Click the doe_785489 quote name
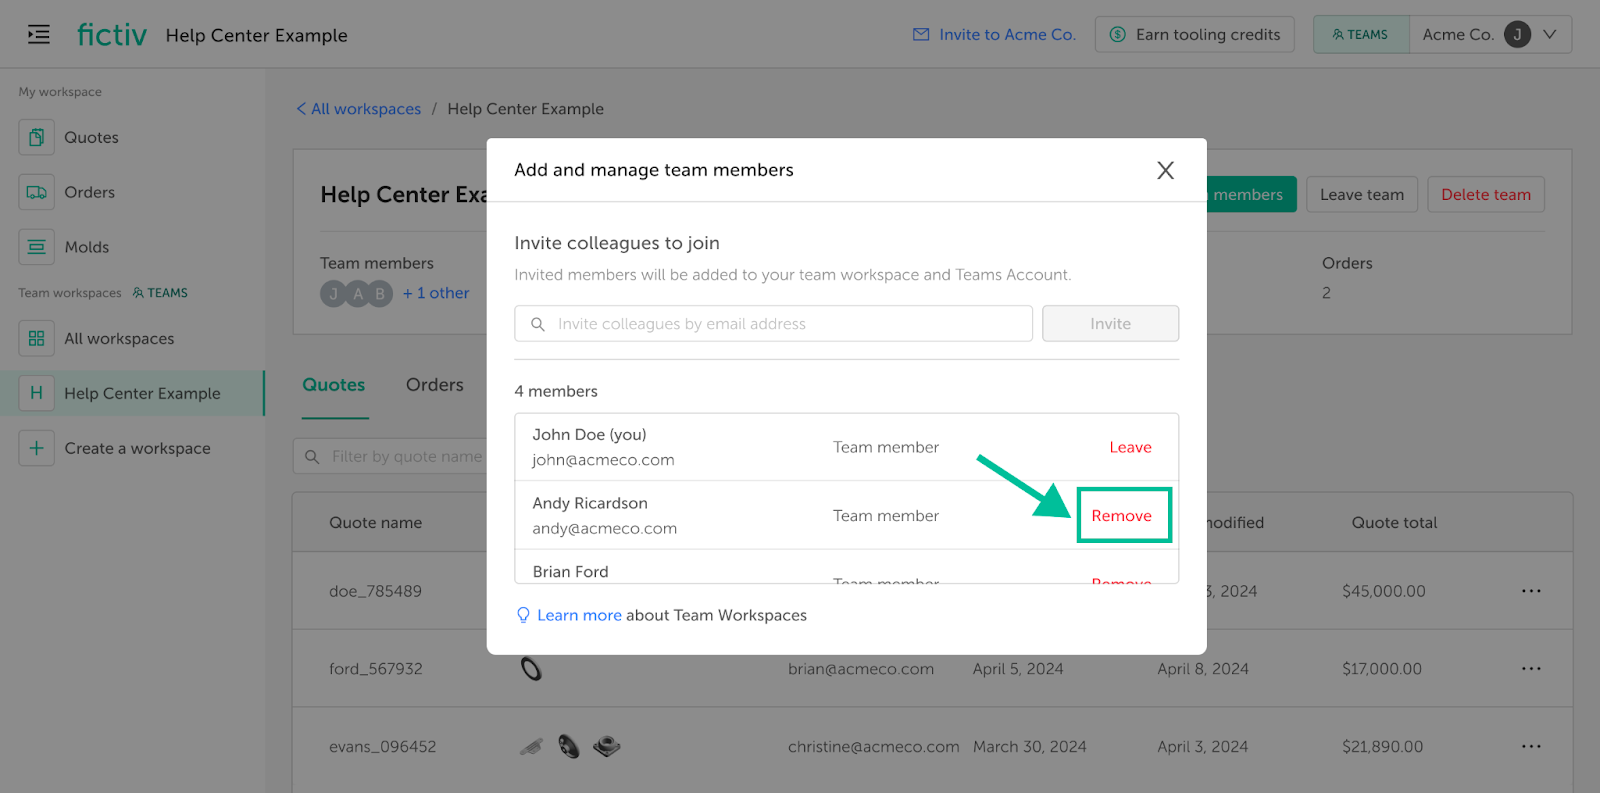The image size is (1600, 793). tap(375, 591)
